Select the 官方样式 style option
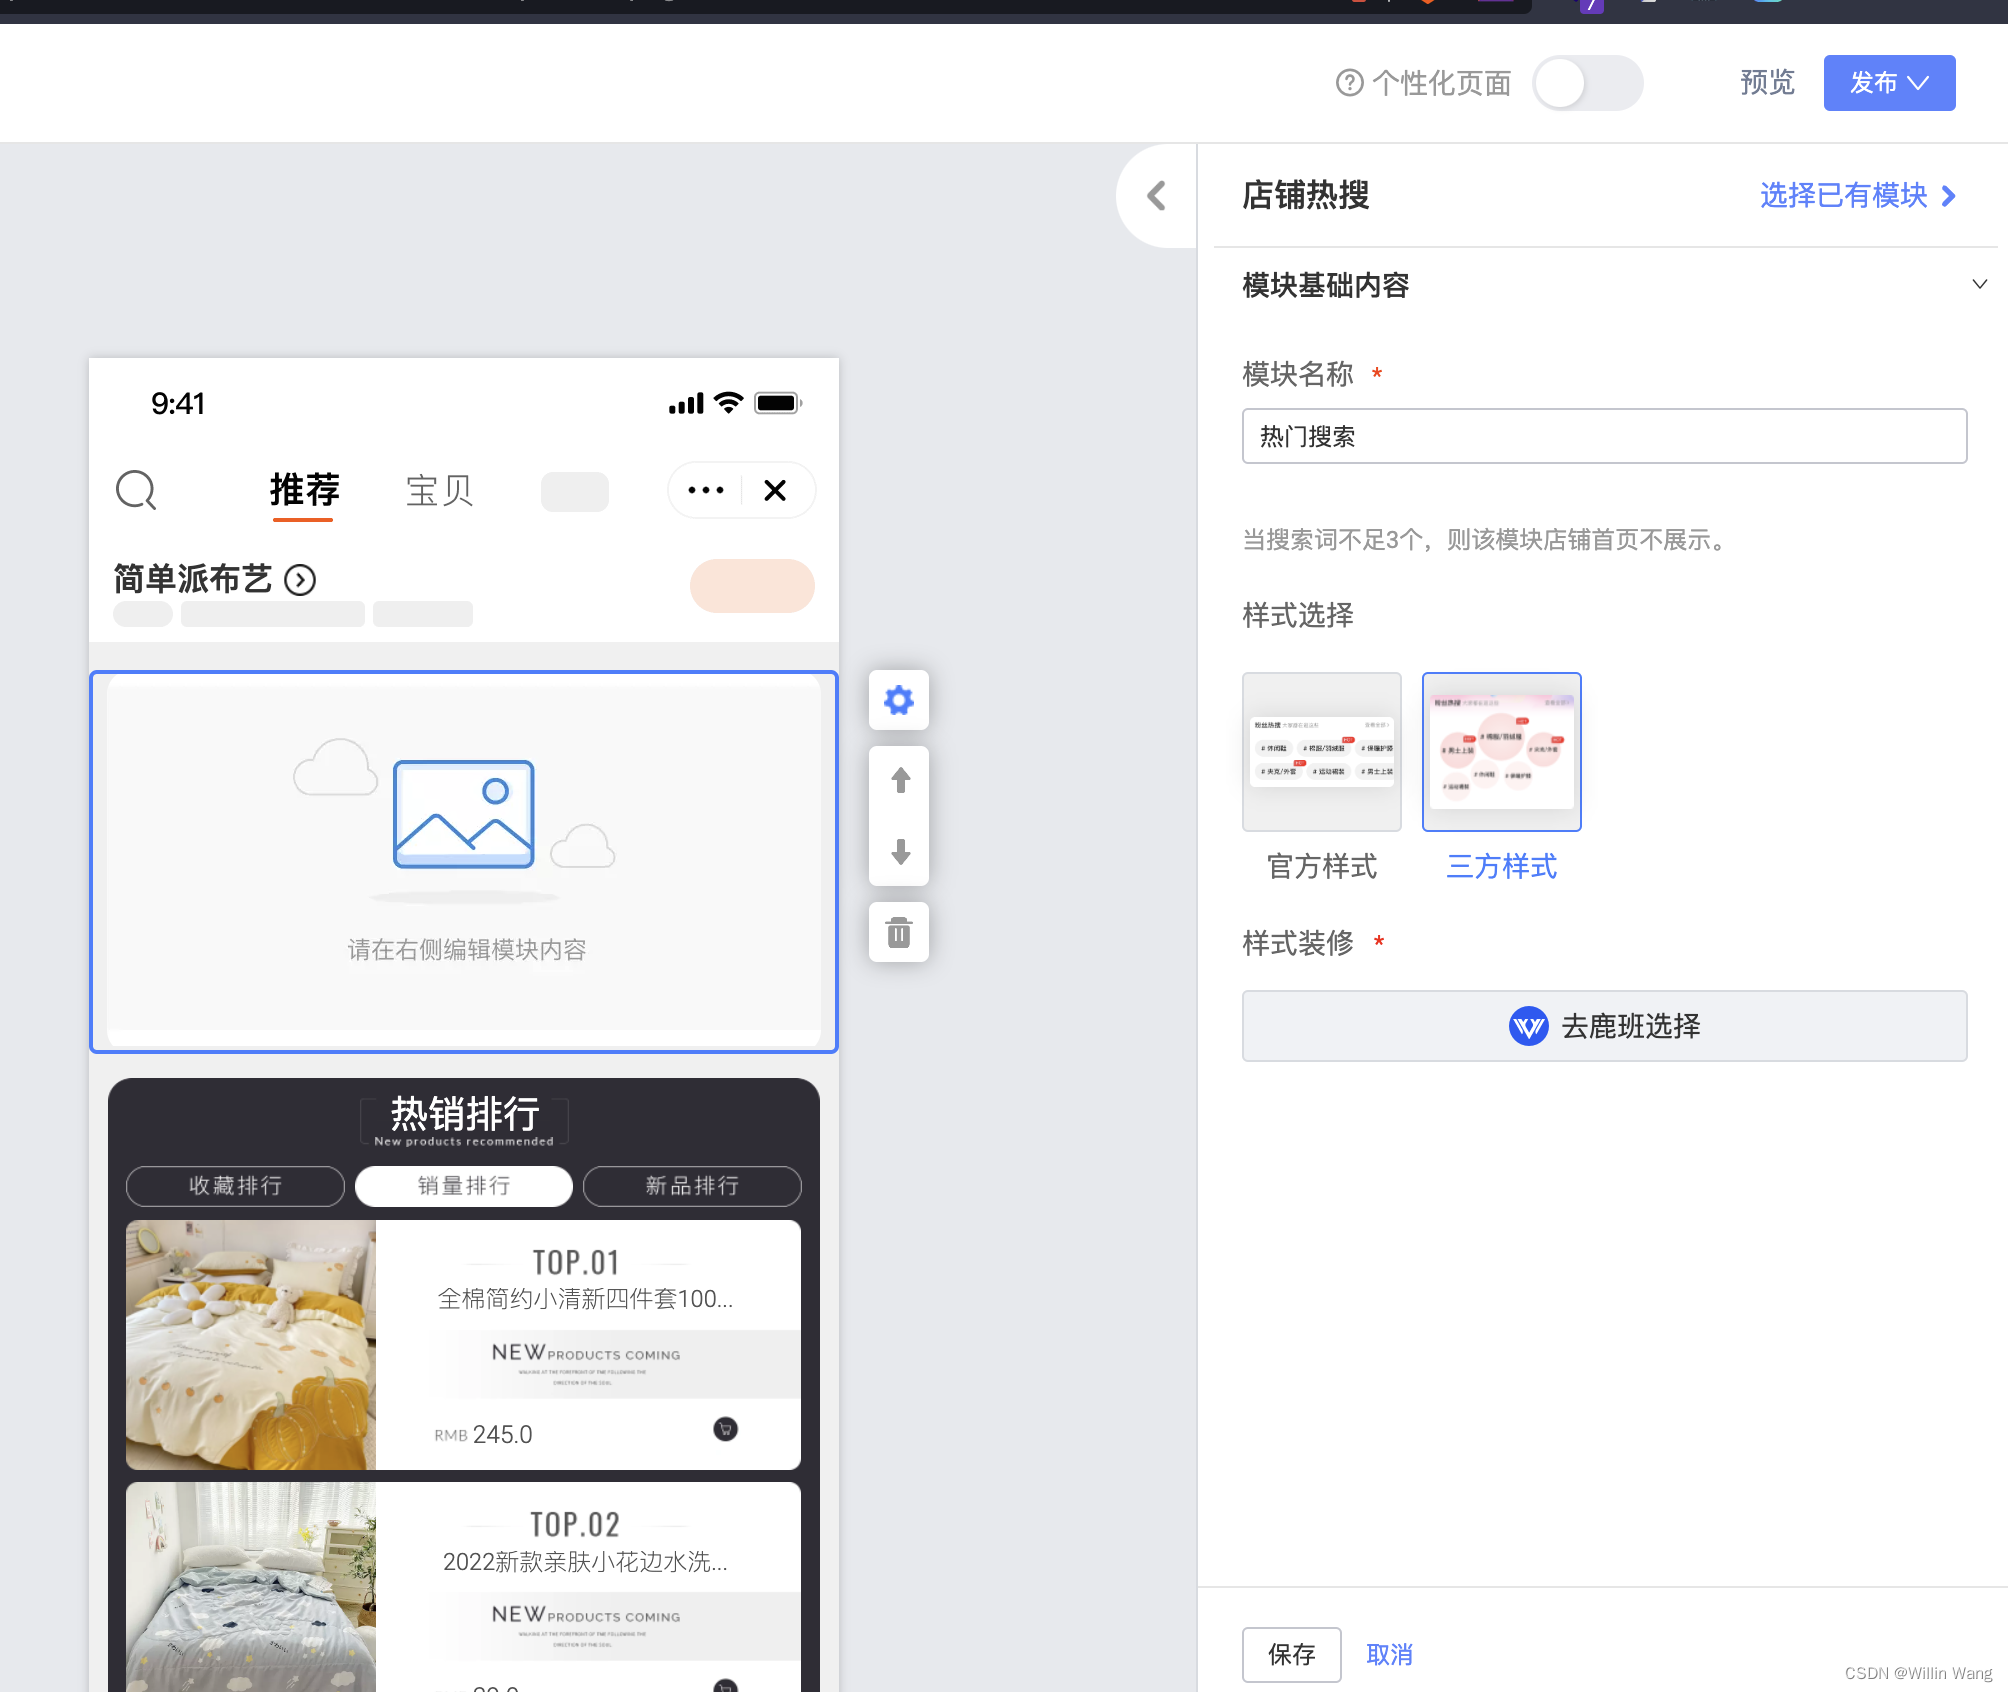The height and width of the screenshot is (1692, 2008). coord(1321,751)
